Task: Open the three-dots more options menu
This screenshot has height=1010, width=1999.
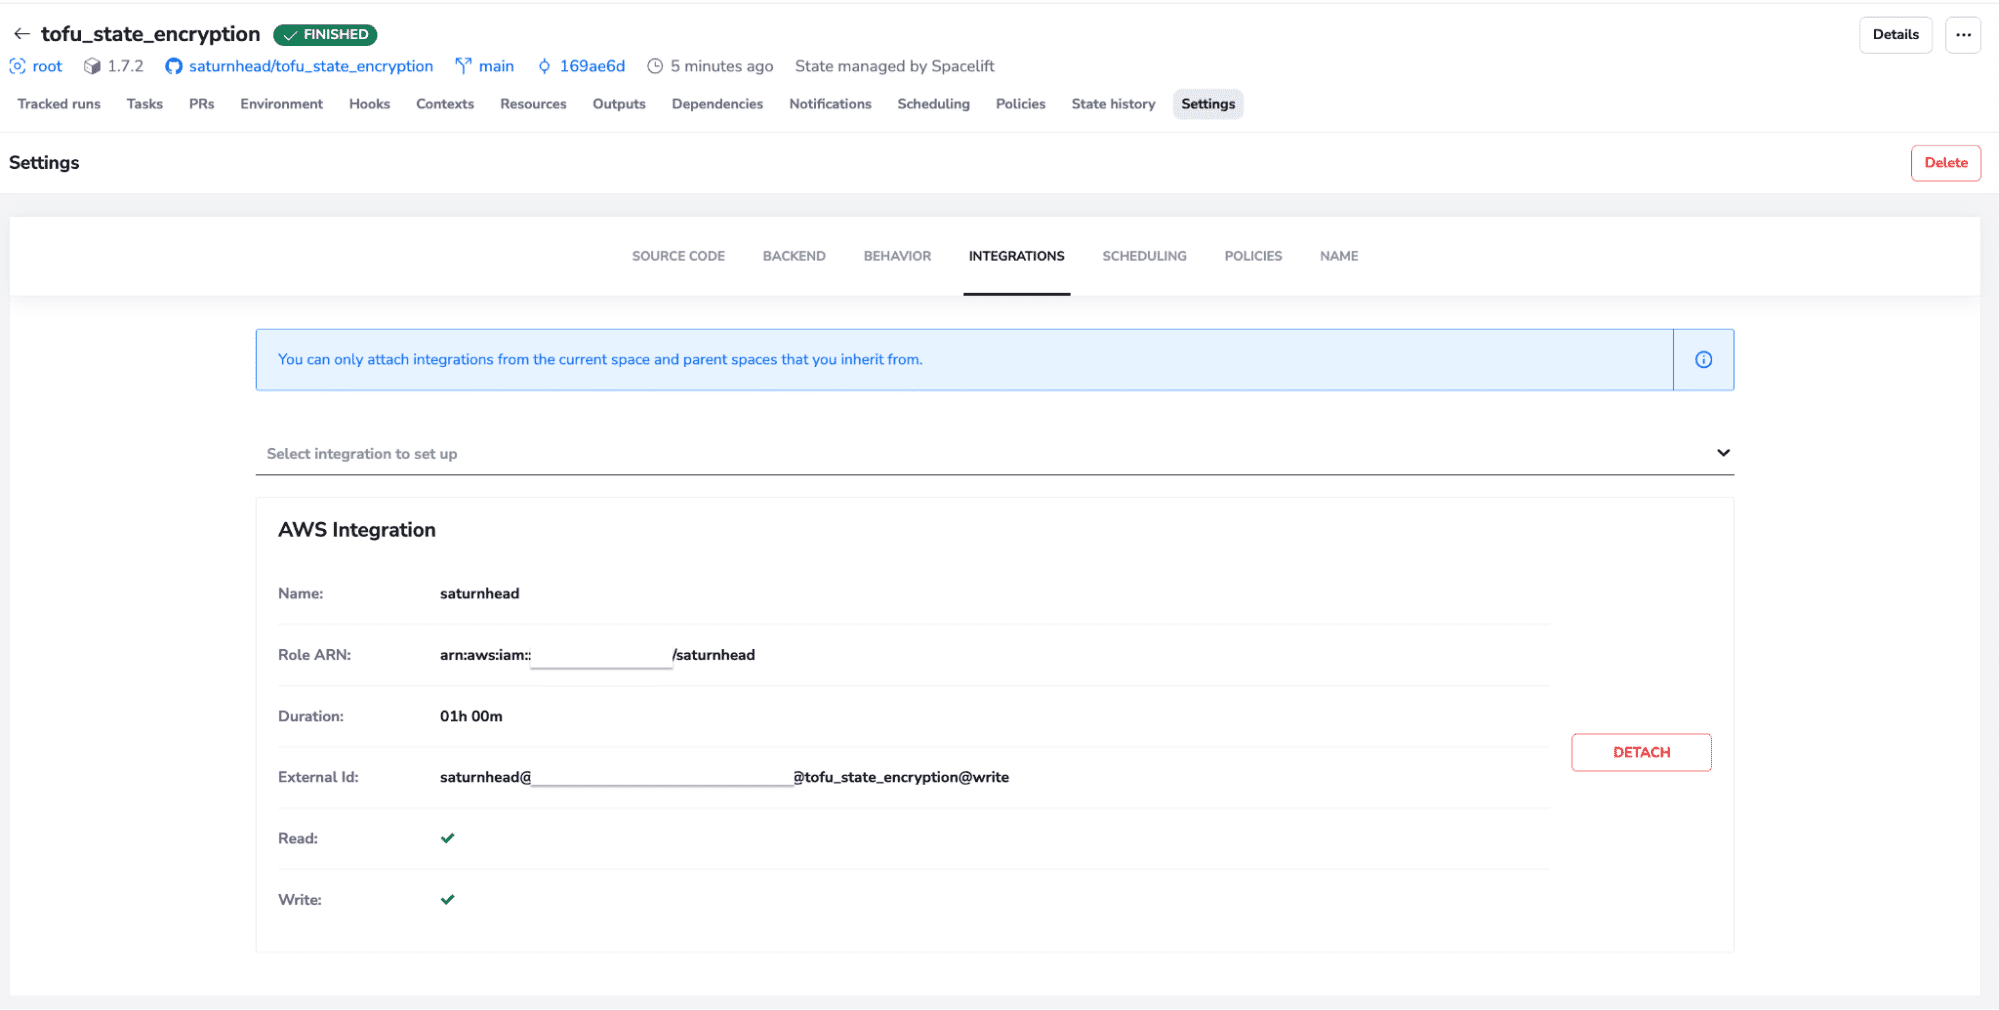Action: coord(1963,35)
